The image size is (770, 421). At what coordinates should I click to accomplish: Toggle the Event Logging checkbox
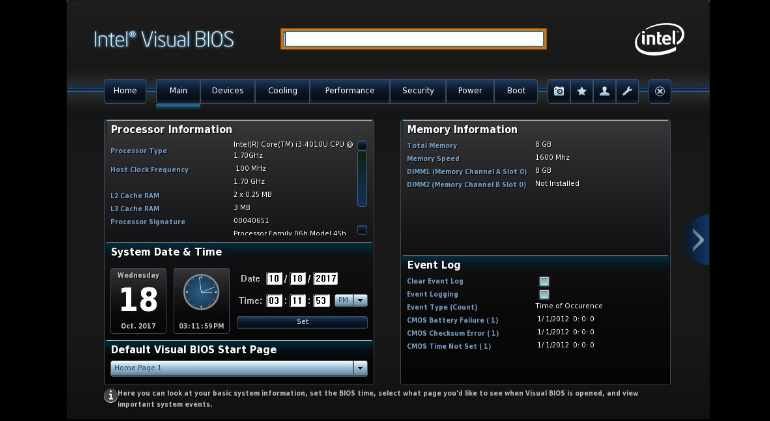(544, 294)
